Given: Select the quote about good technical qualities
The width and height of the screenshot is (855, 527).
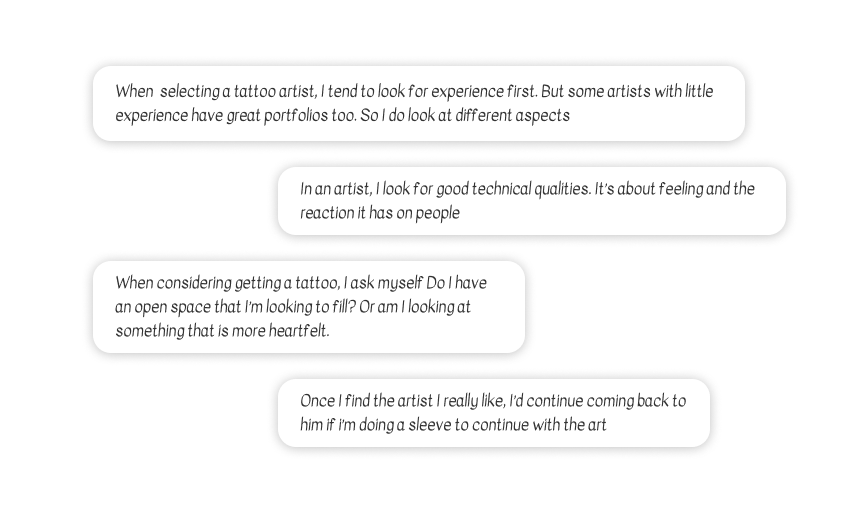Looking at the screenshot, I should (x=532, y=201).
